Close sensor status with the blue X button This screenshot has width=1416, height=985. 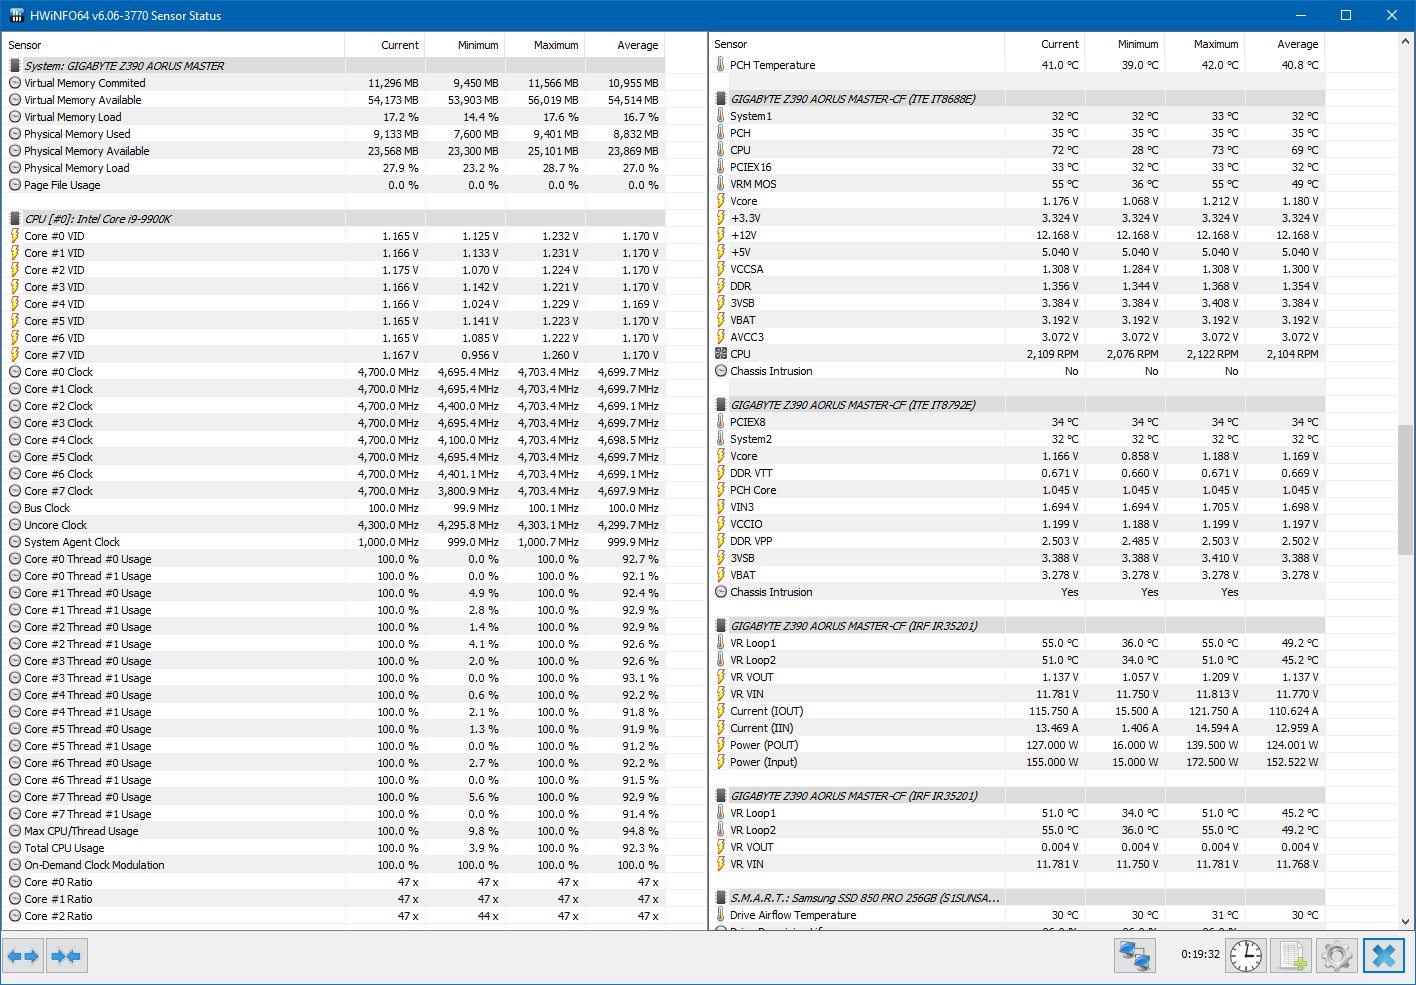tap(1384, 956)
